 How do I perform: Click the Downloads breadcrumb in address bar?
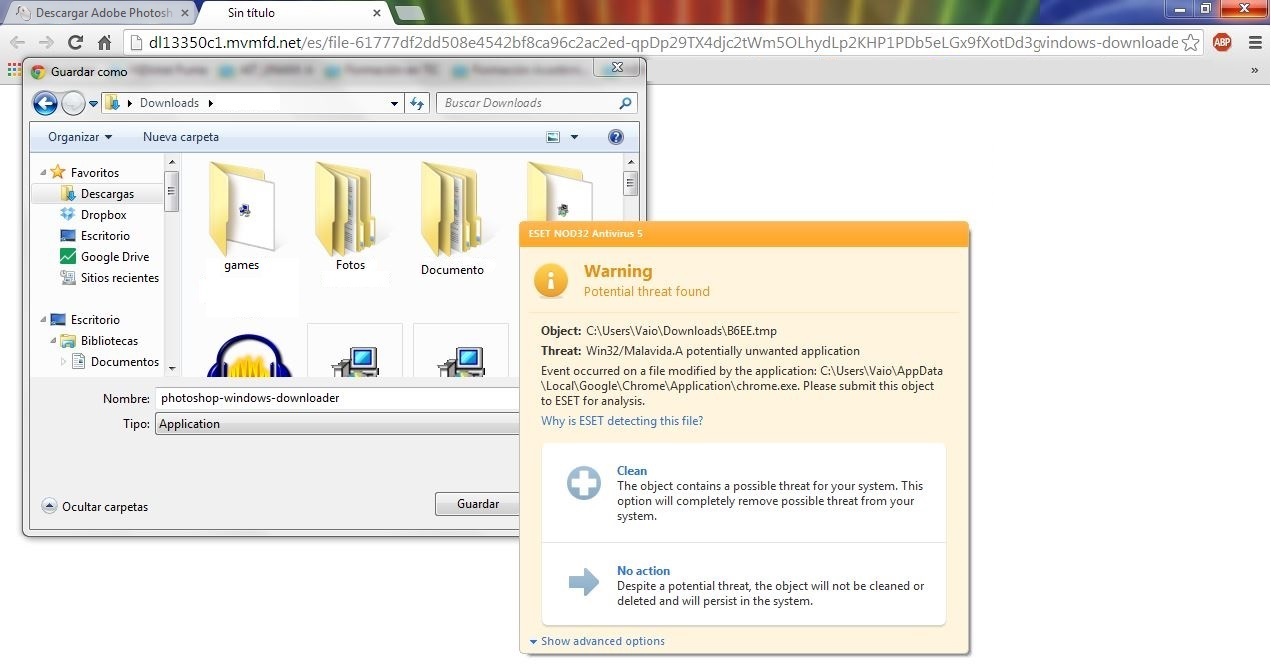pyautogui.click(x=169, y=103)
